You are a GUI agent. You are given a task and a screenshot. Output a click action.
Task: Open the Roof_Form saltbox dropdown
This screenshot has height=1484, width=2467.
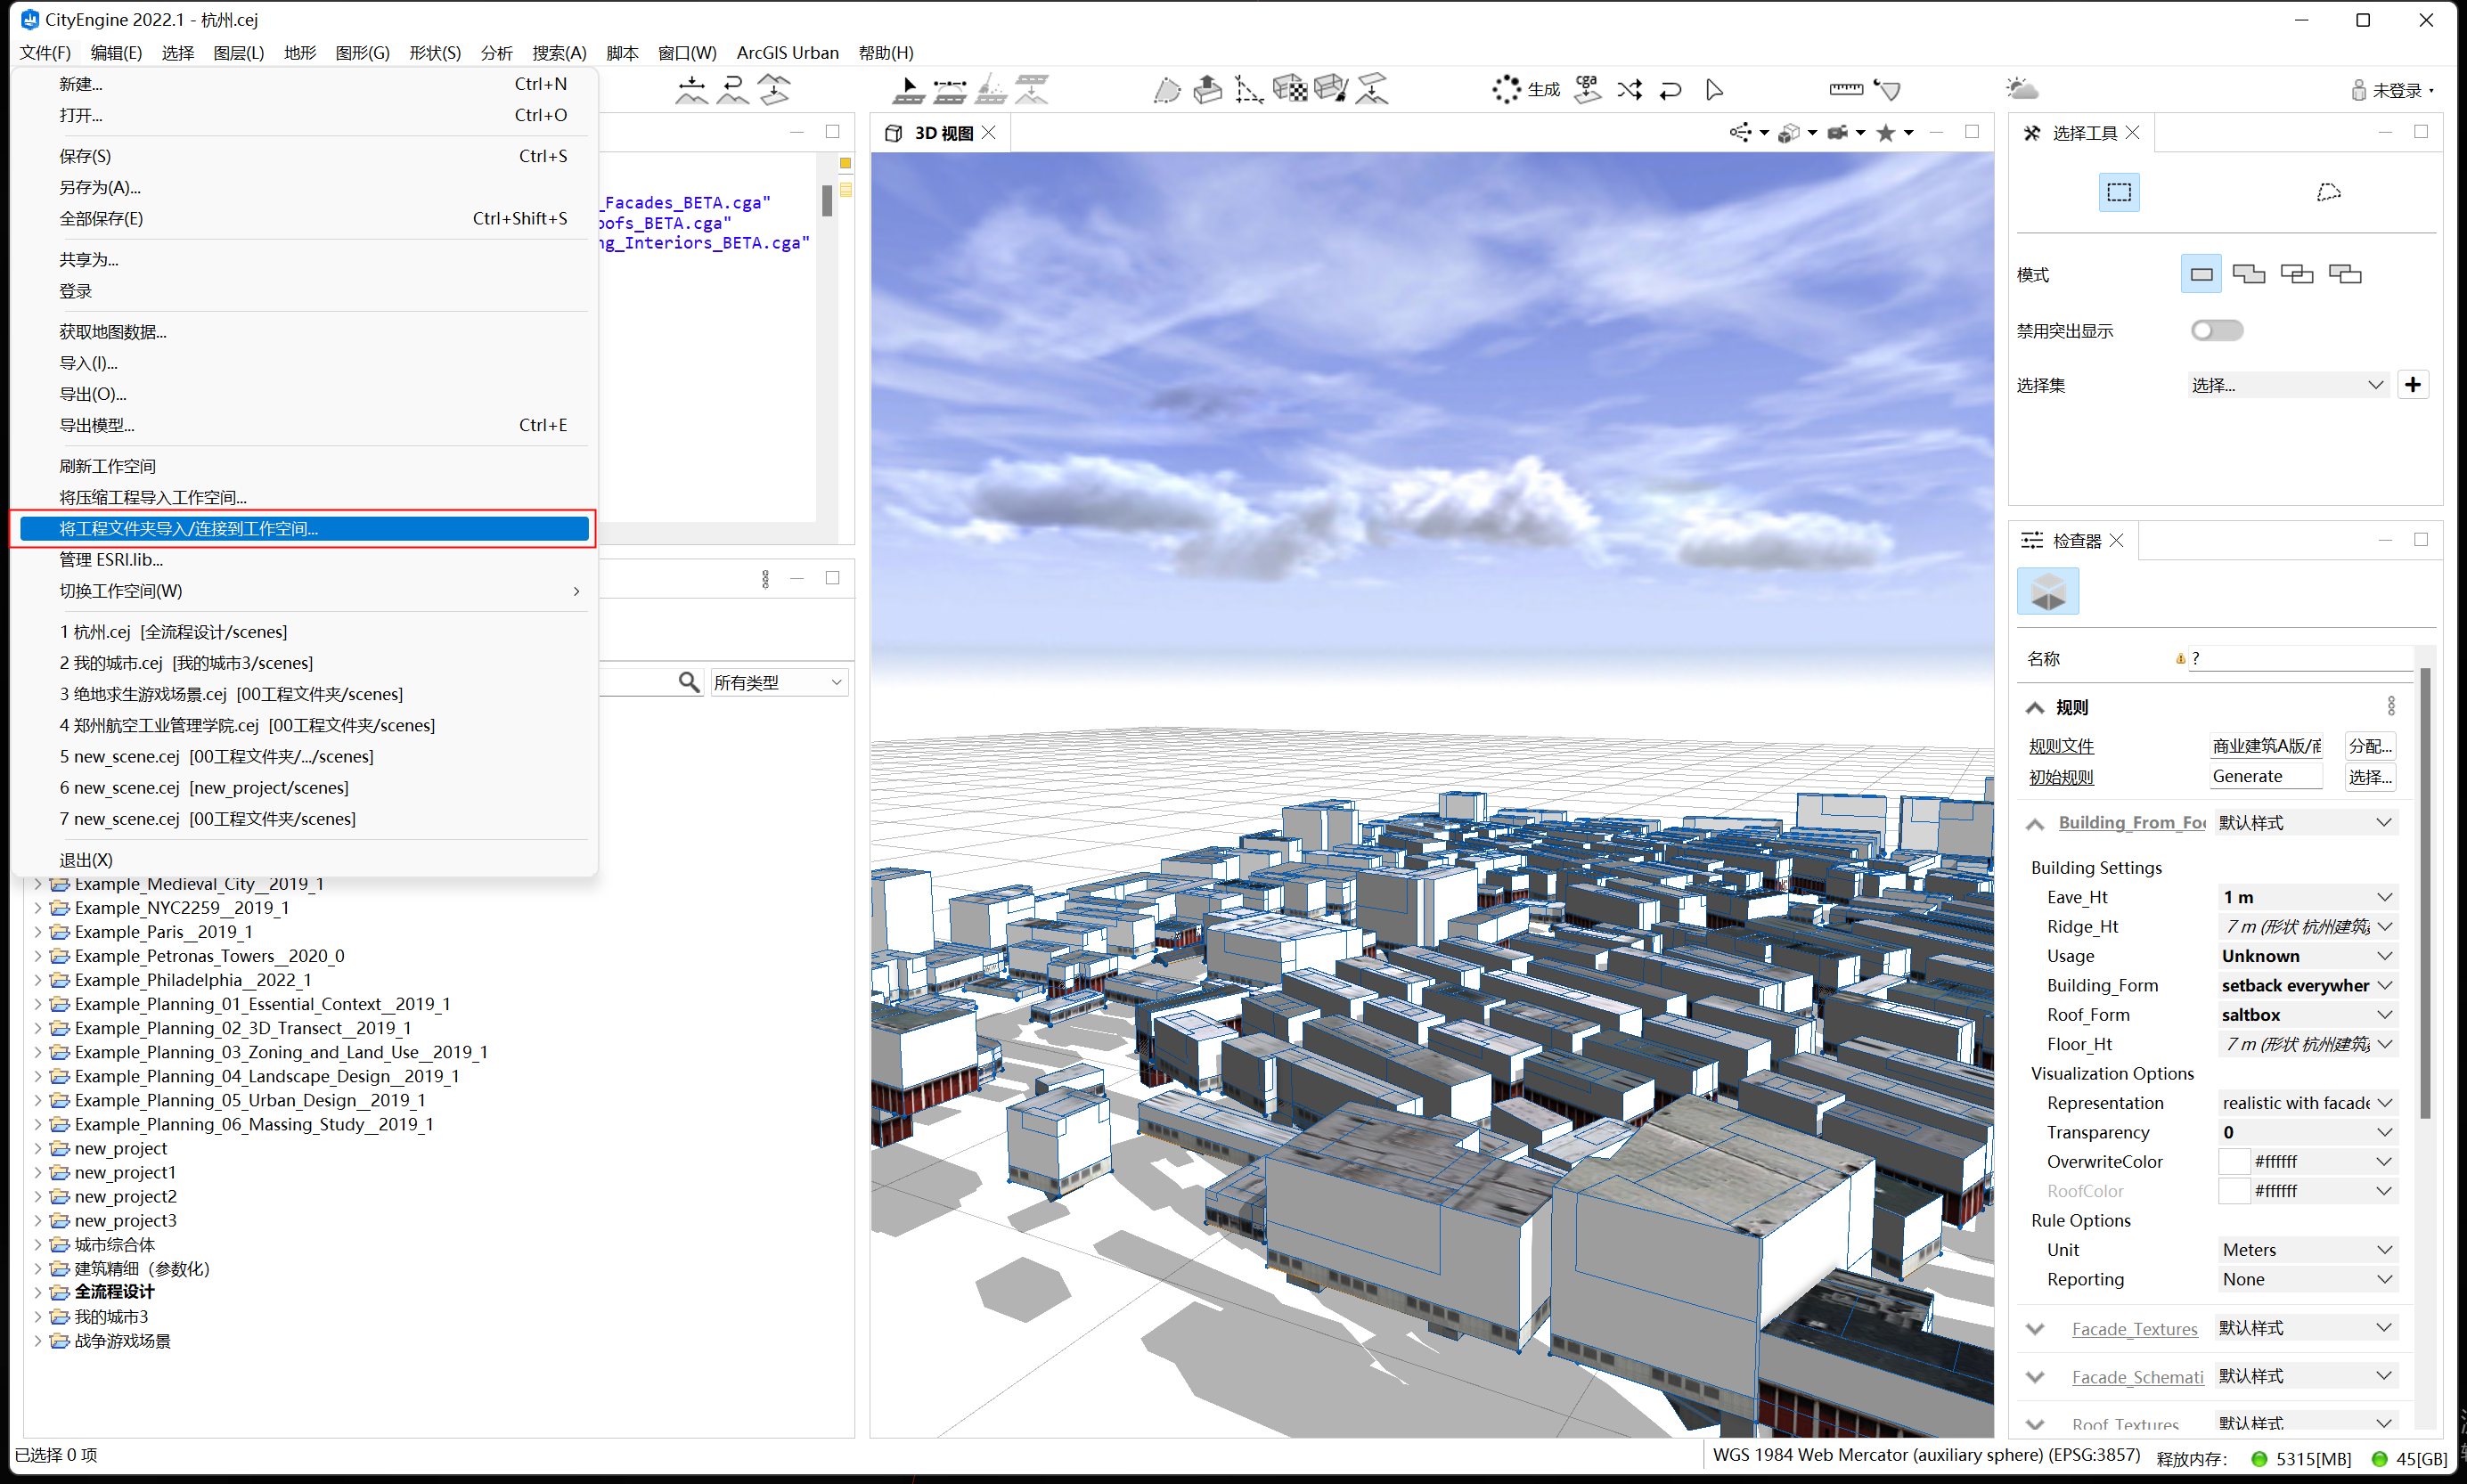2305,1014
